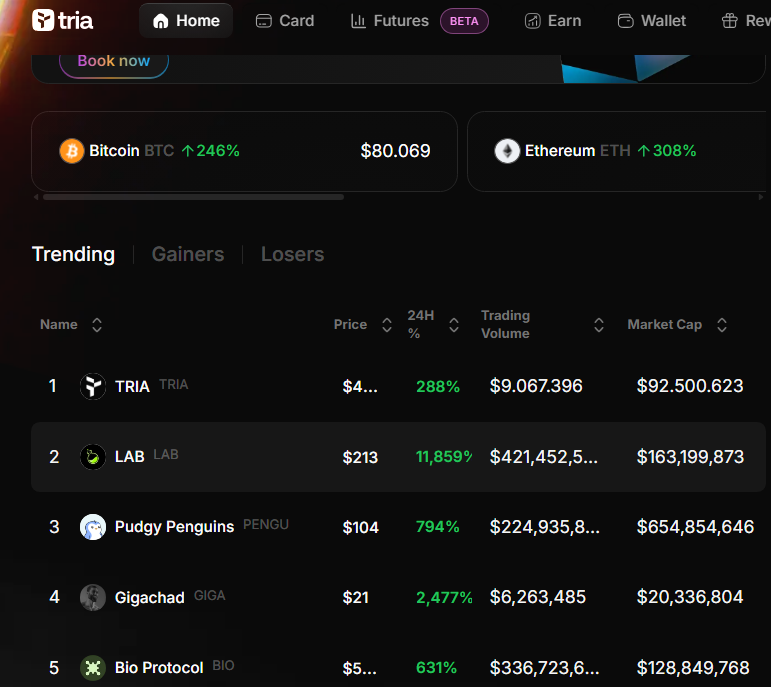Open the Earn tab

coord(553,21)
